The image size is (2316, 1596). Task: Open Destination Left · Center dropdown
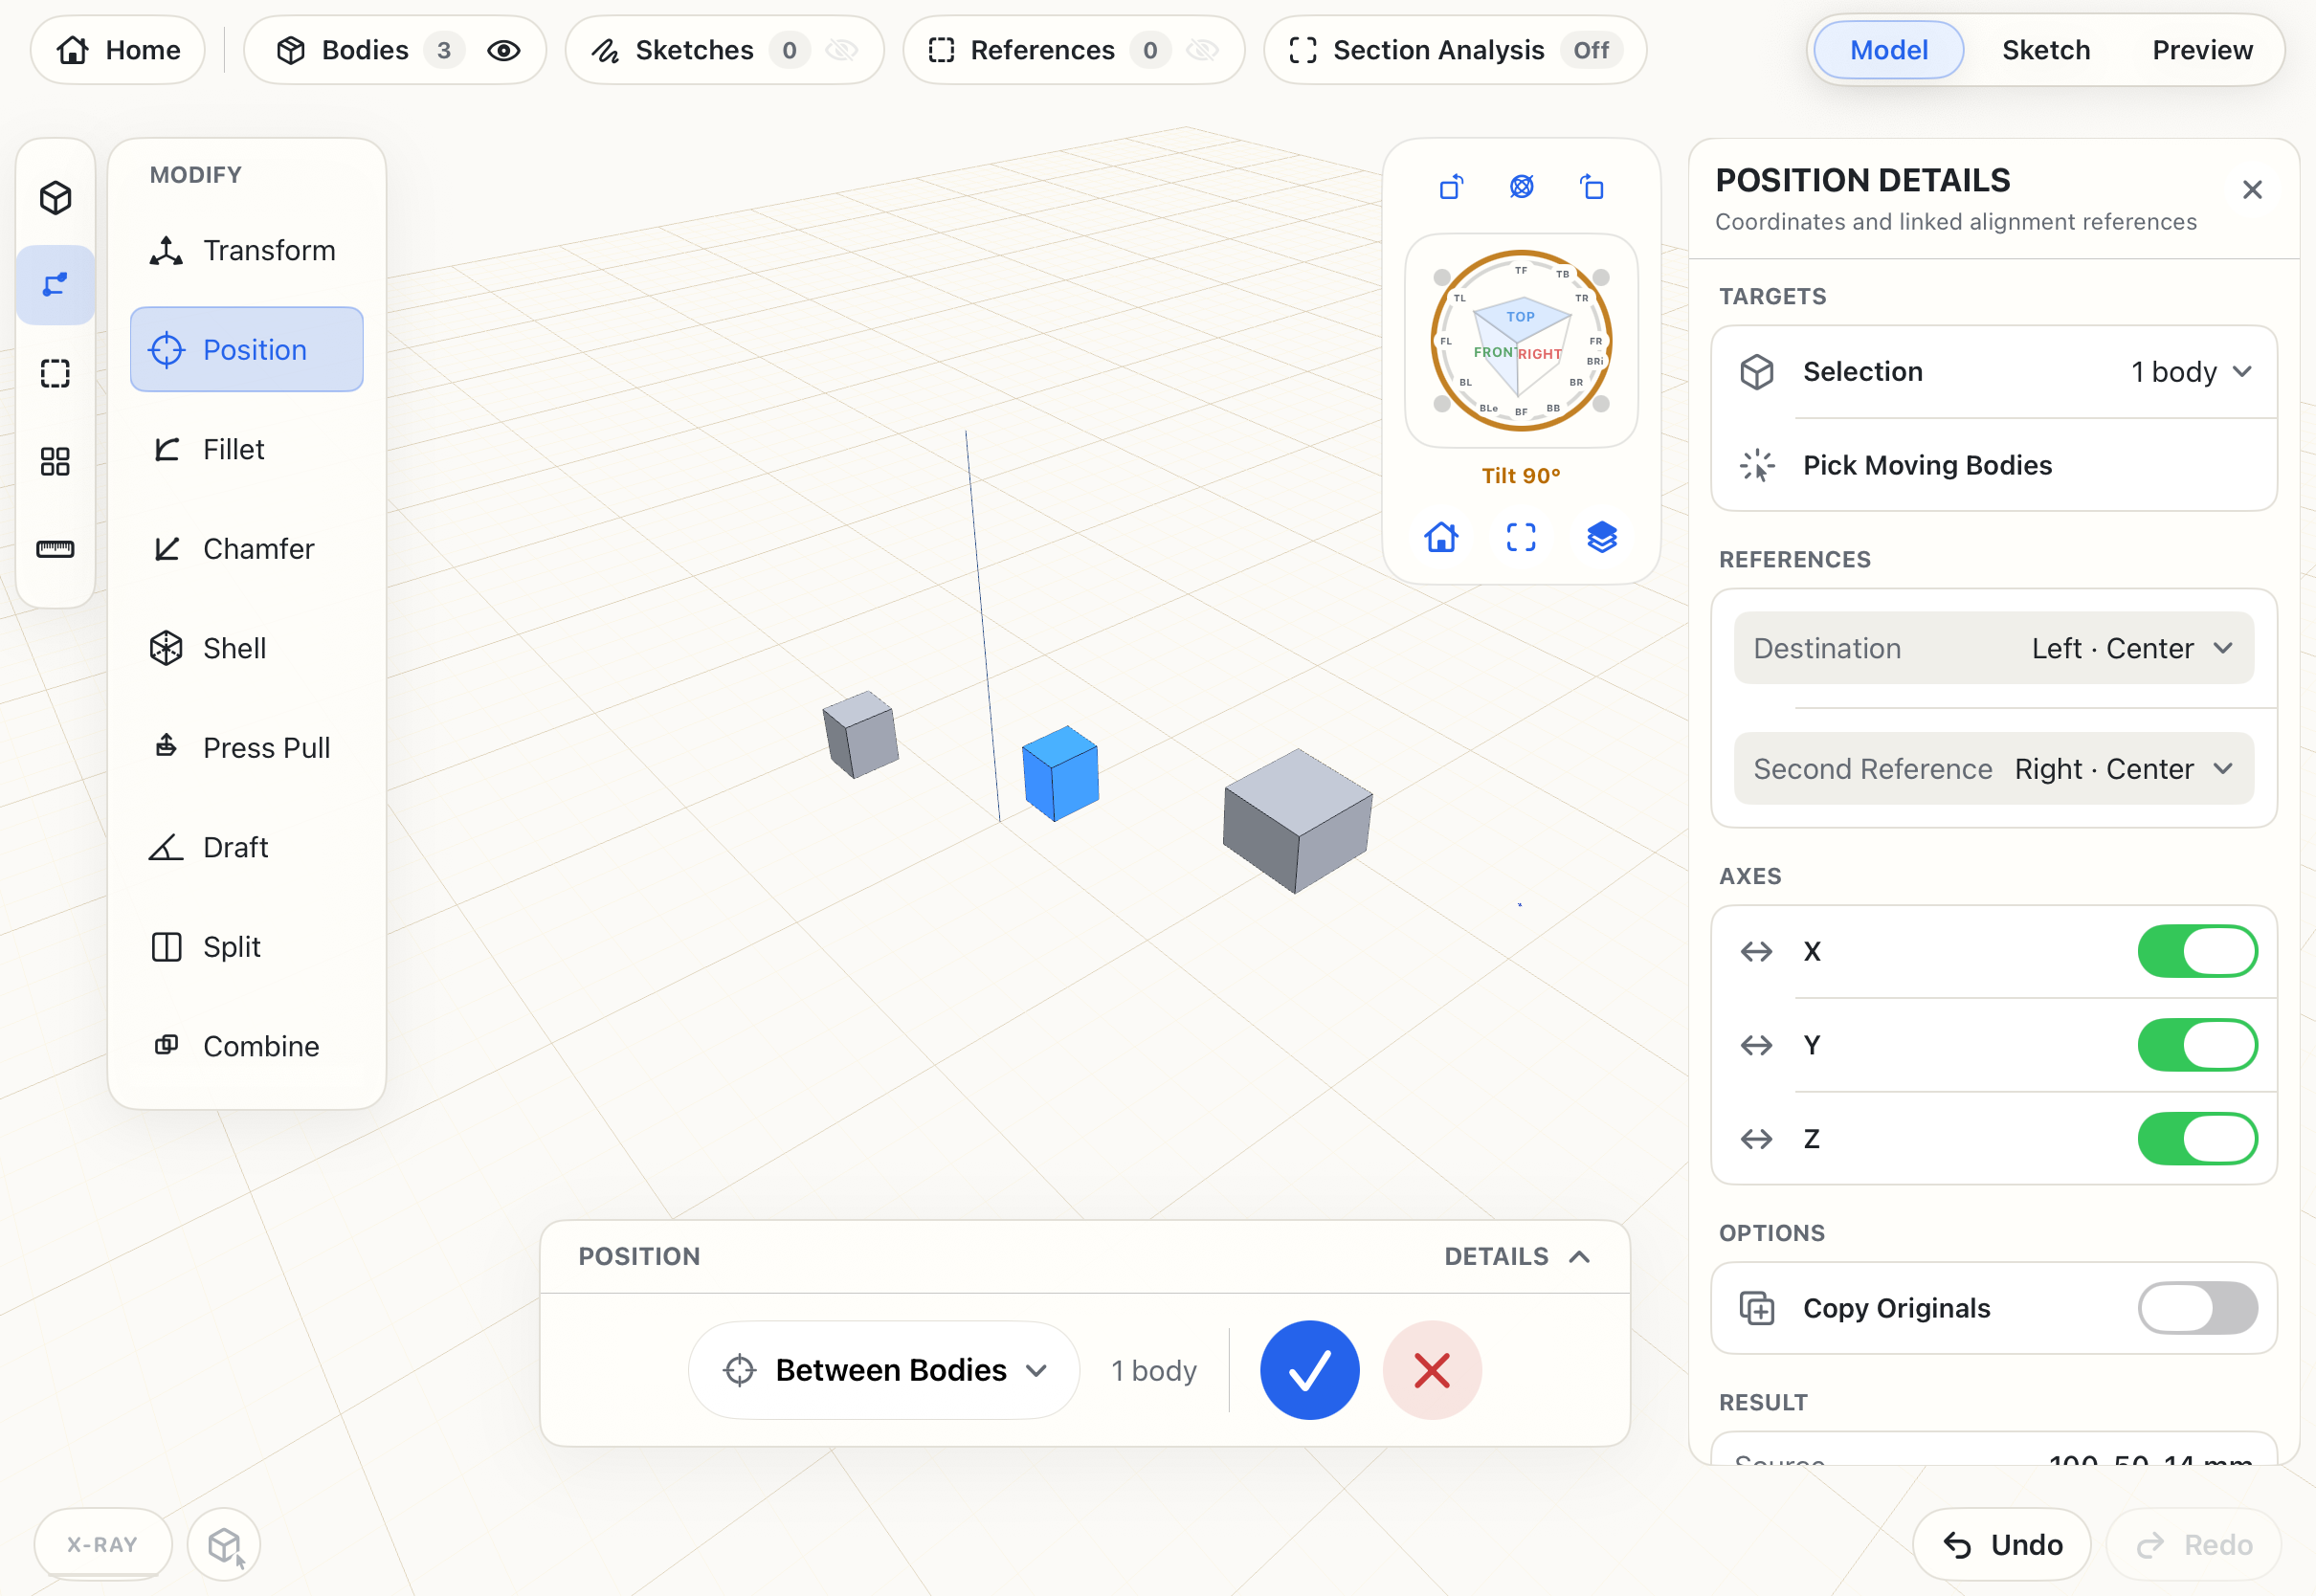[1994, 648]
